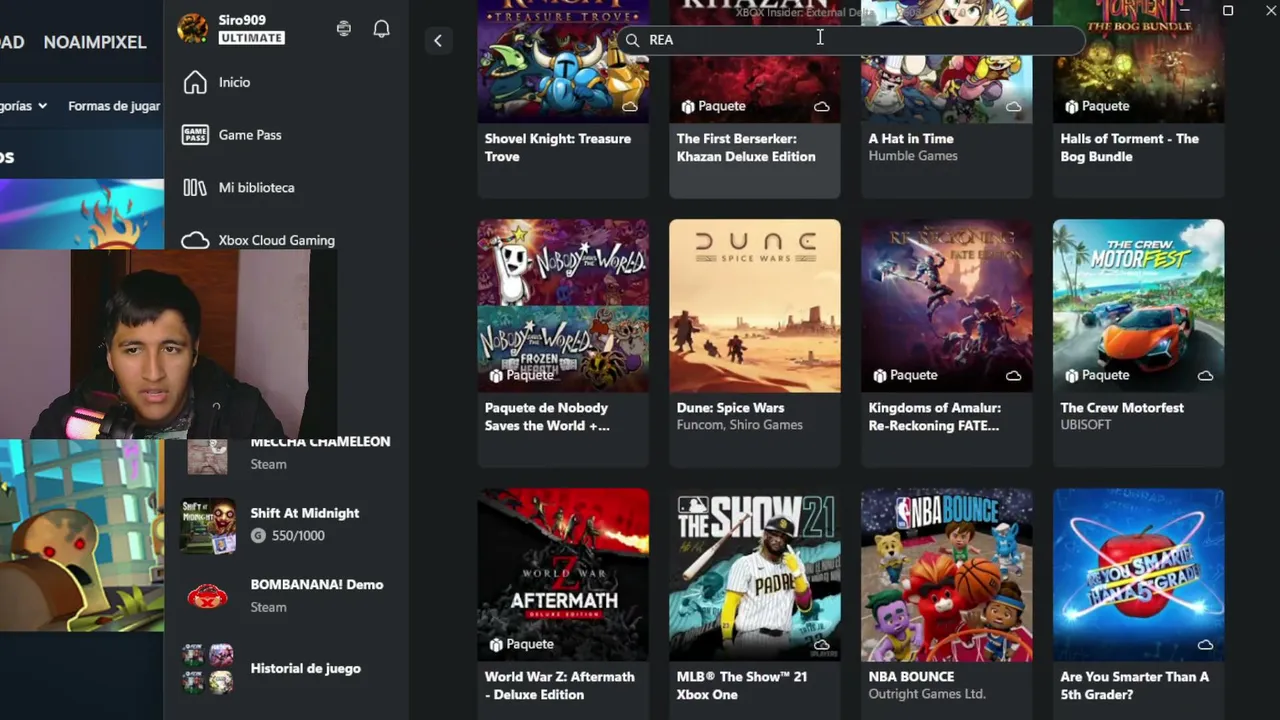This screenshot has width=1280, height=720.
Task: Open the NBA Bounce cover art
Action: point(947,575)
